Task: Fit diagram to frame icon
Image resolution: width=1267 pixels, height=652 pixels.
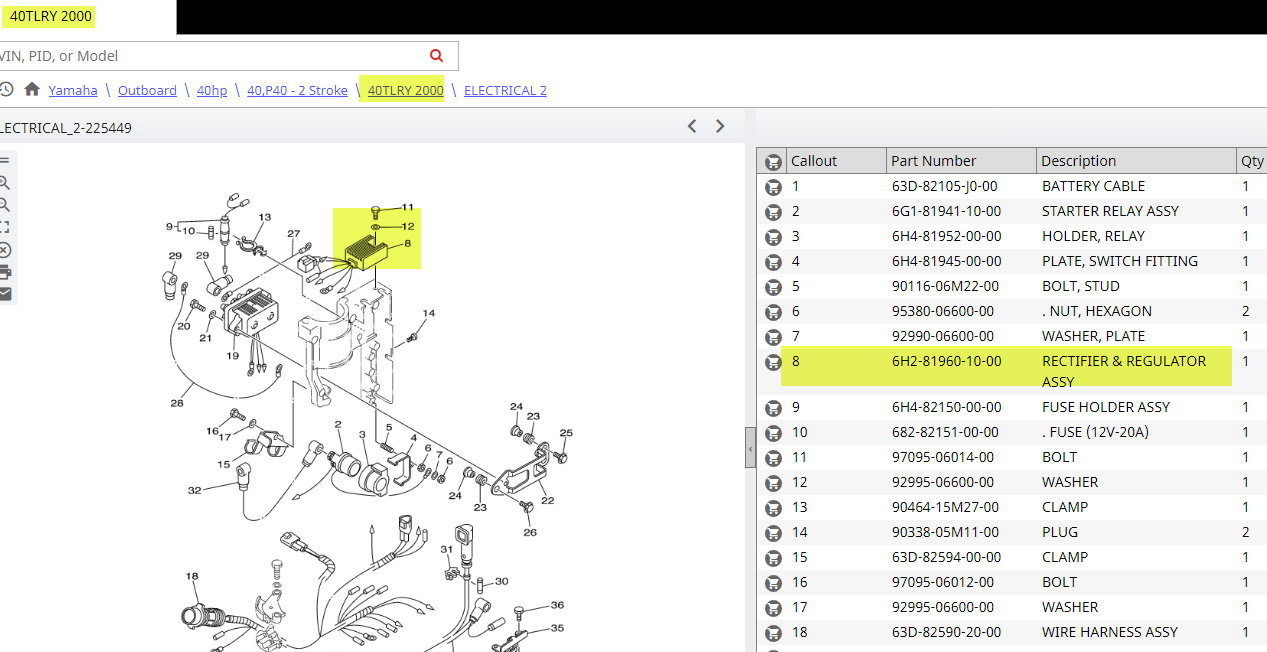Action: 4,227
